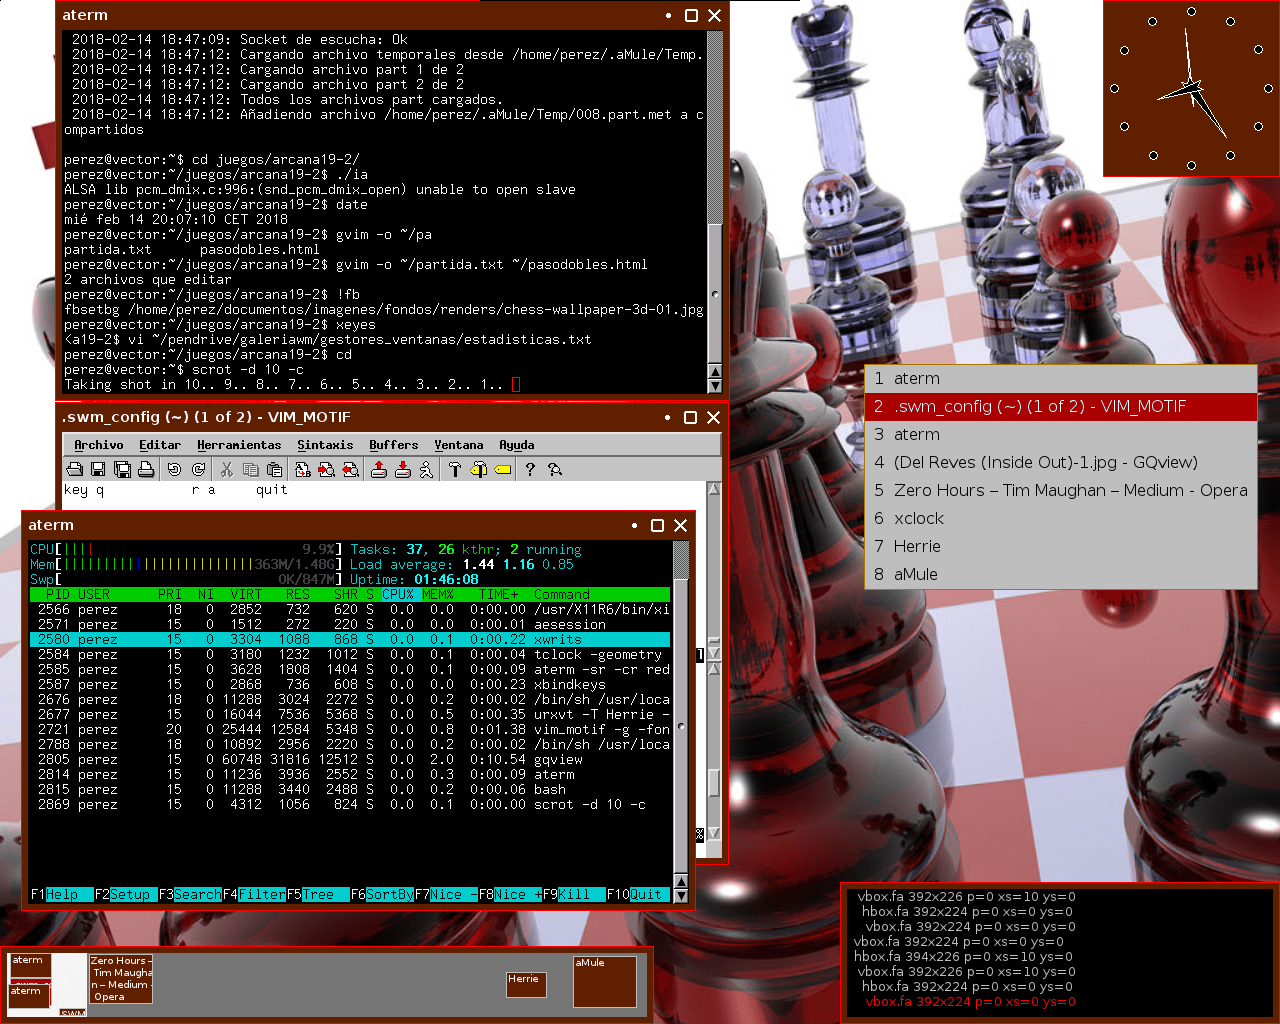Select the xwrits process row in htop
This screenshot has height=1024, width=1280.
pos(350,640)
